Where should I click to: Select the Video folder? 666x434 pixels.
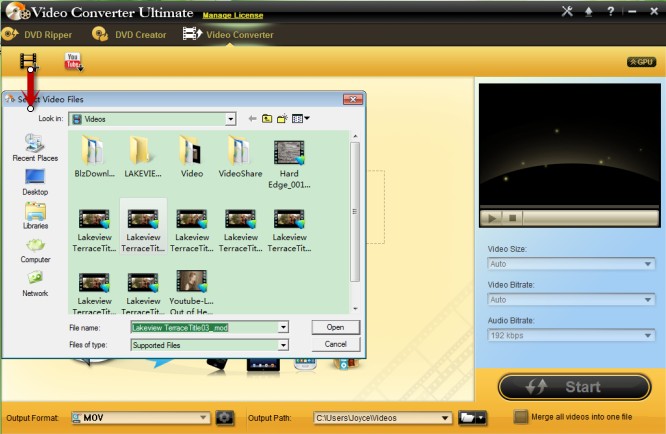pos(192,156)
